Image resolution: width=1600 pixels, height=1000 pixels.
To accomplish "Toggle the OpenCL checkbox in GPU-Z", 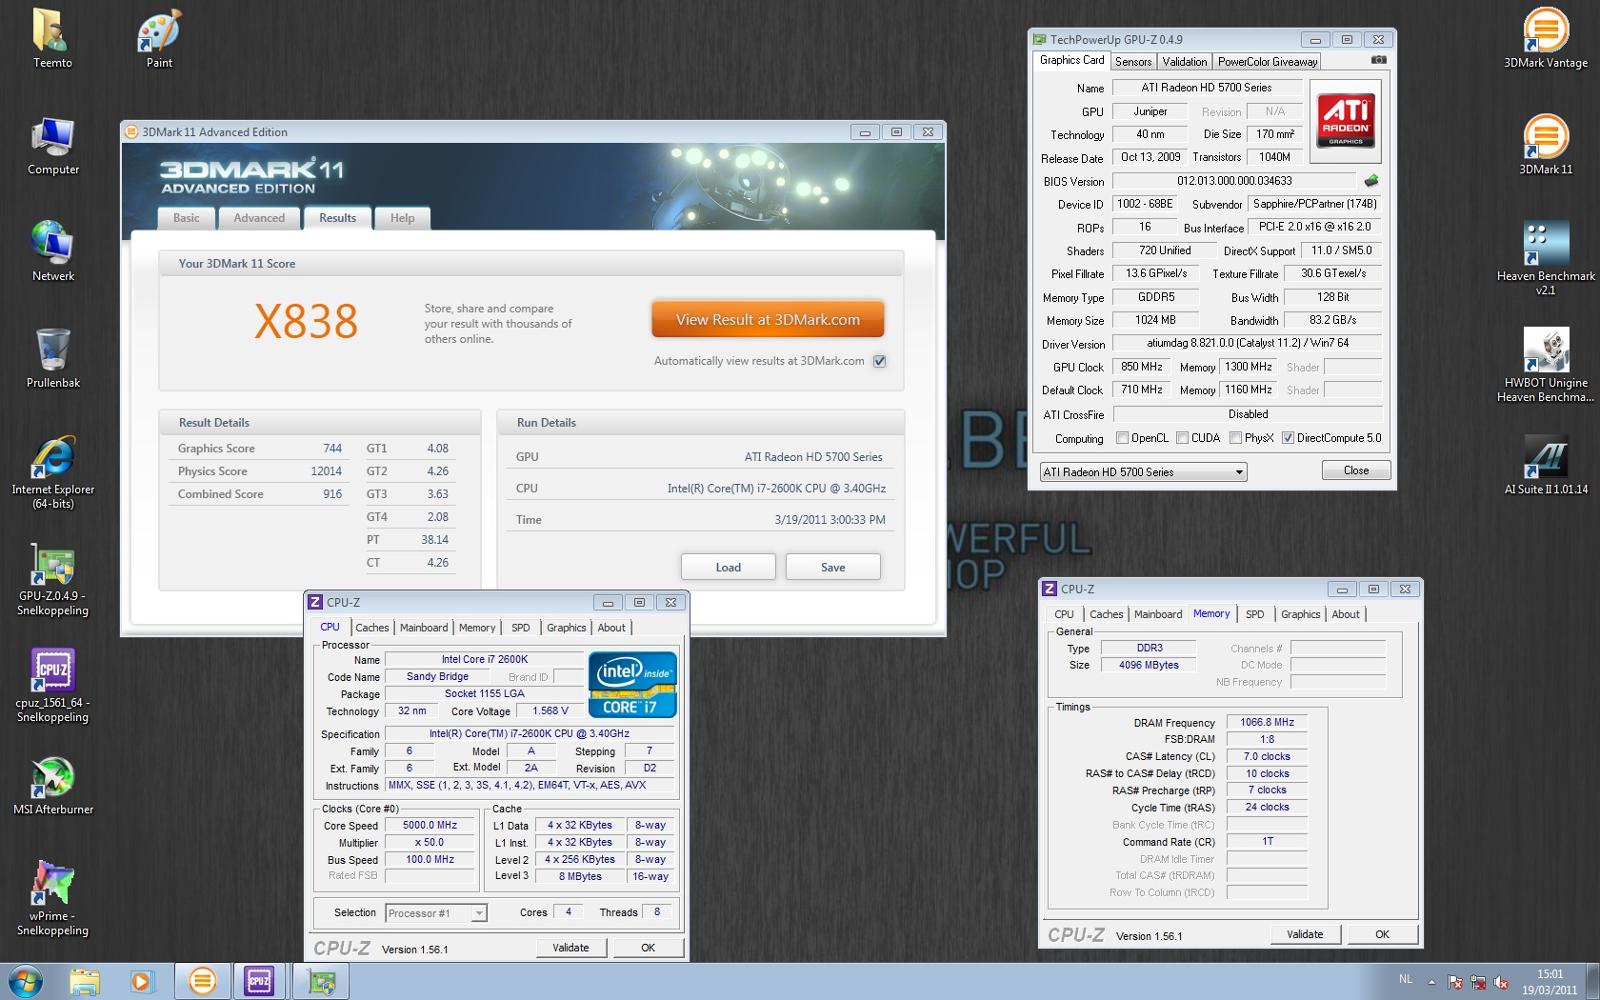I will (1122, 437).
